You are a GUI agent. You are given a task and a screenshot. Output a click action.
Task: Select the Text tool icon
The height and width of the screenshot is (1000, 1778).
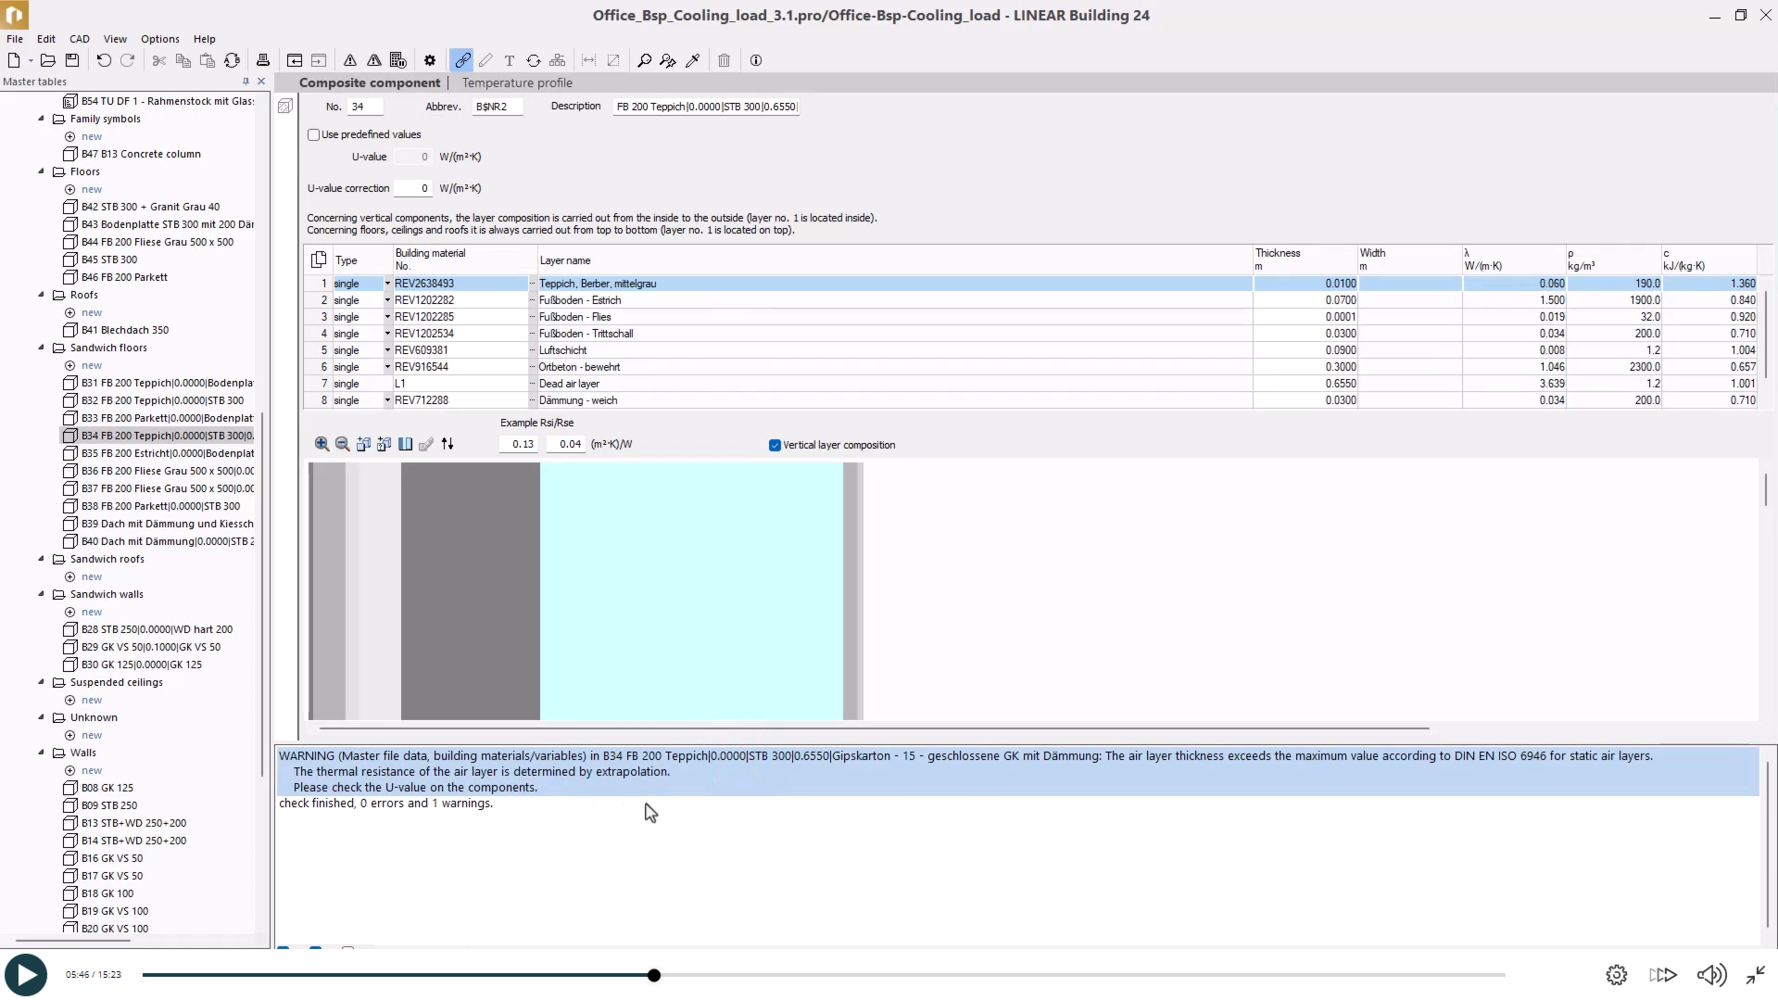click(x=510, y=61)
